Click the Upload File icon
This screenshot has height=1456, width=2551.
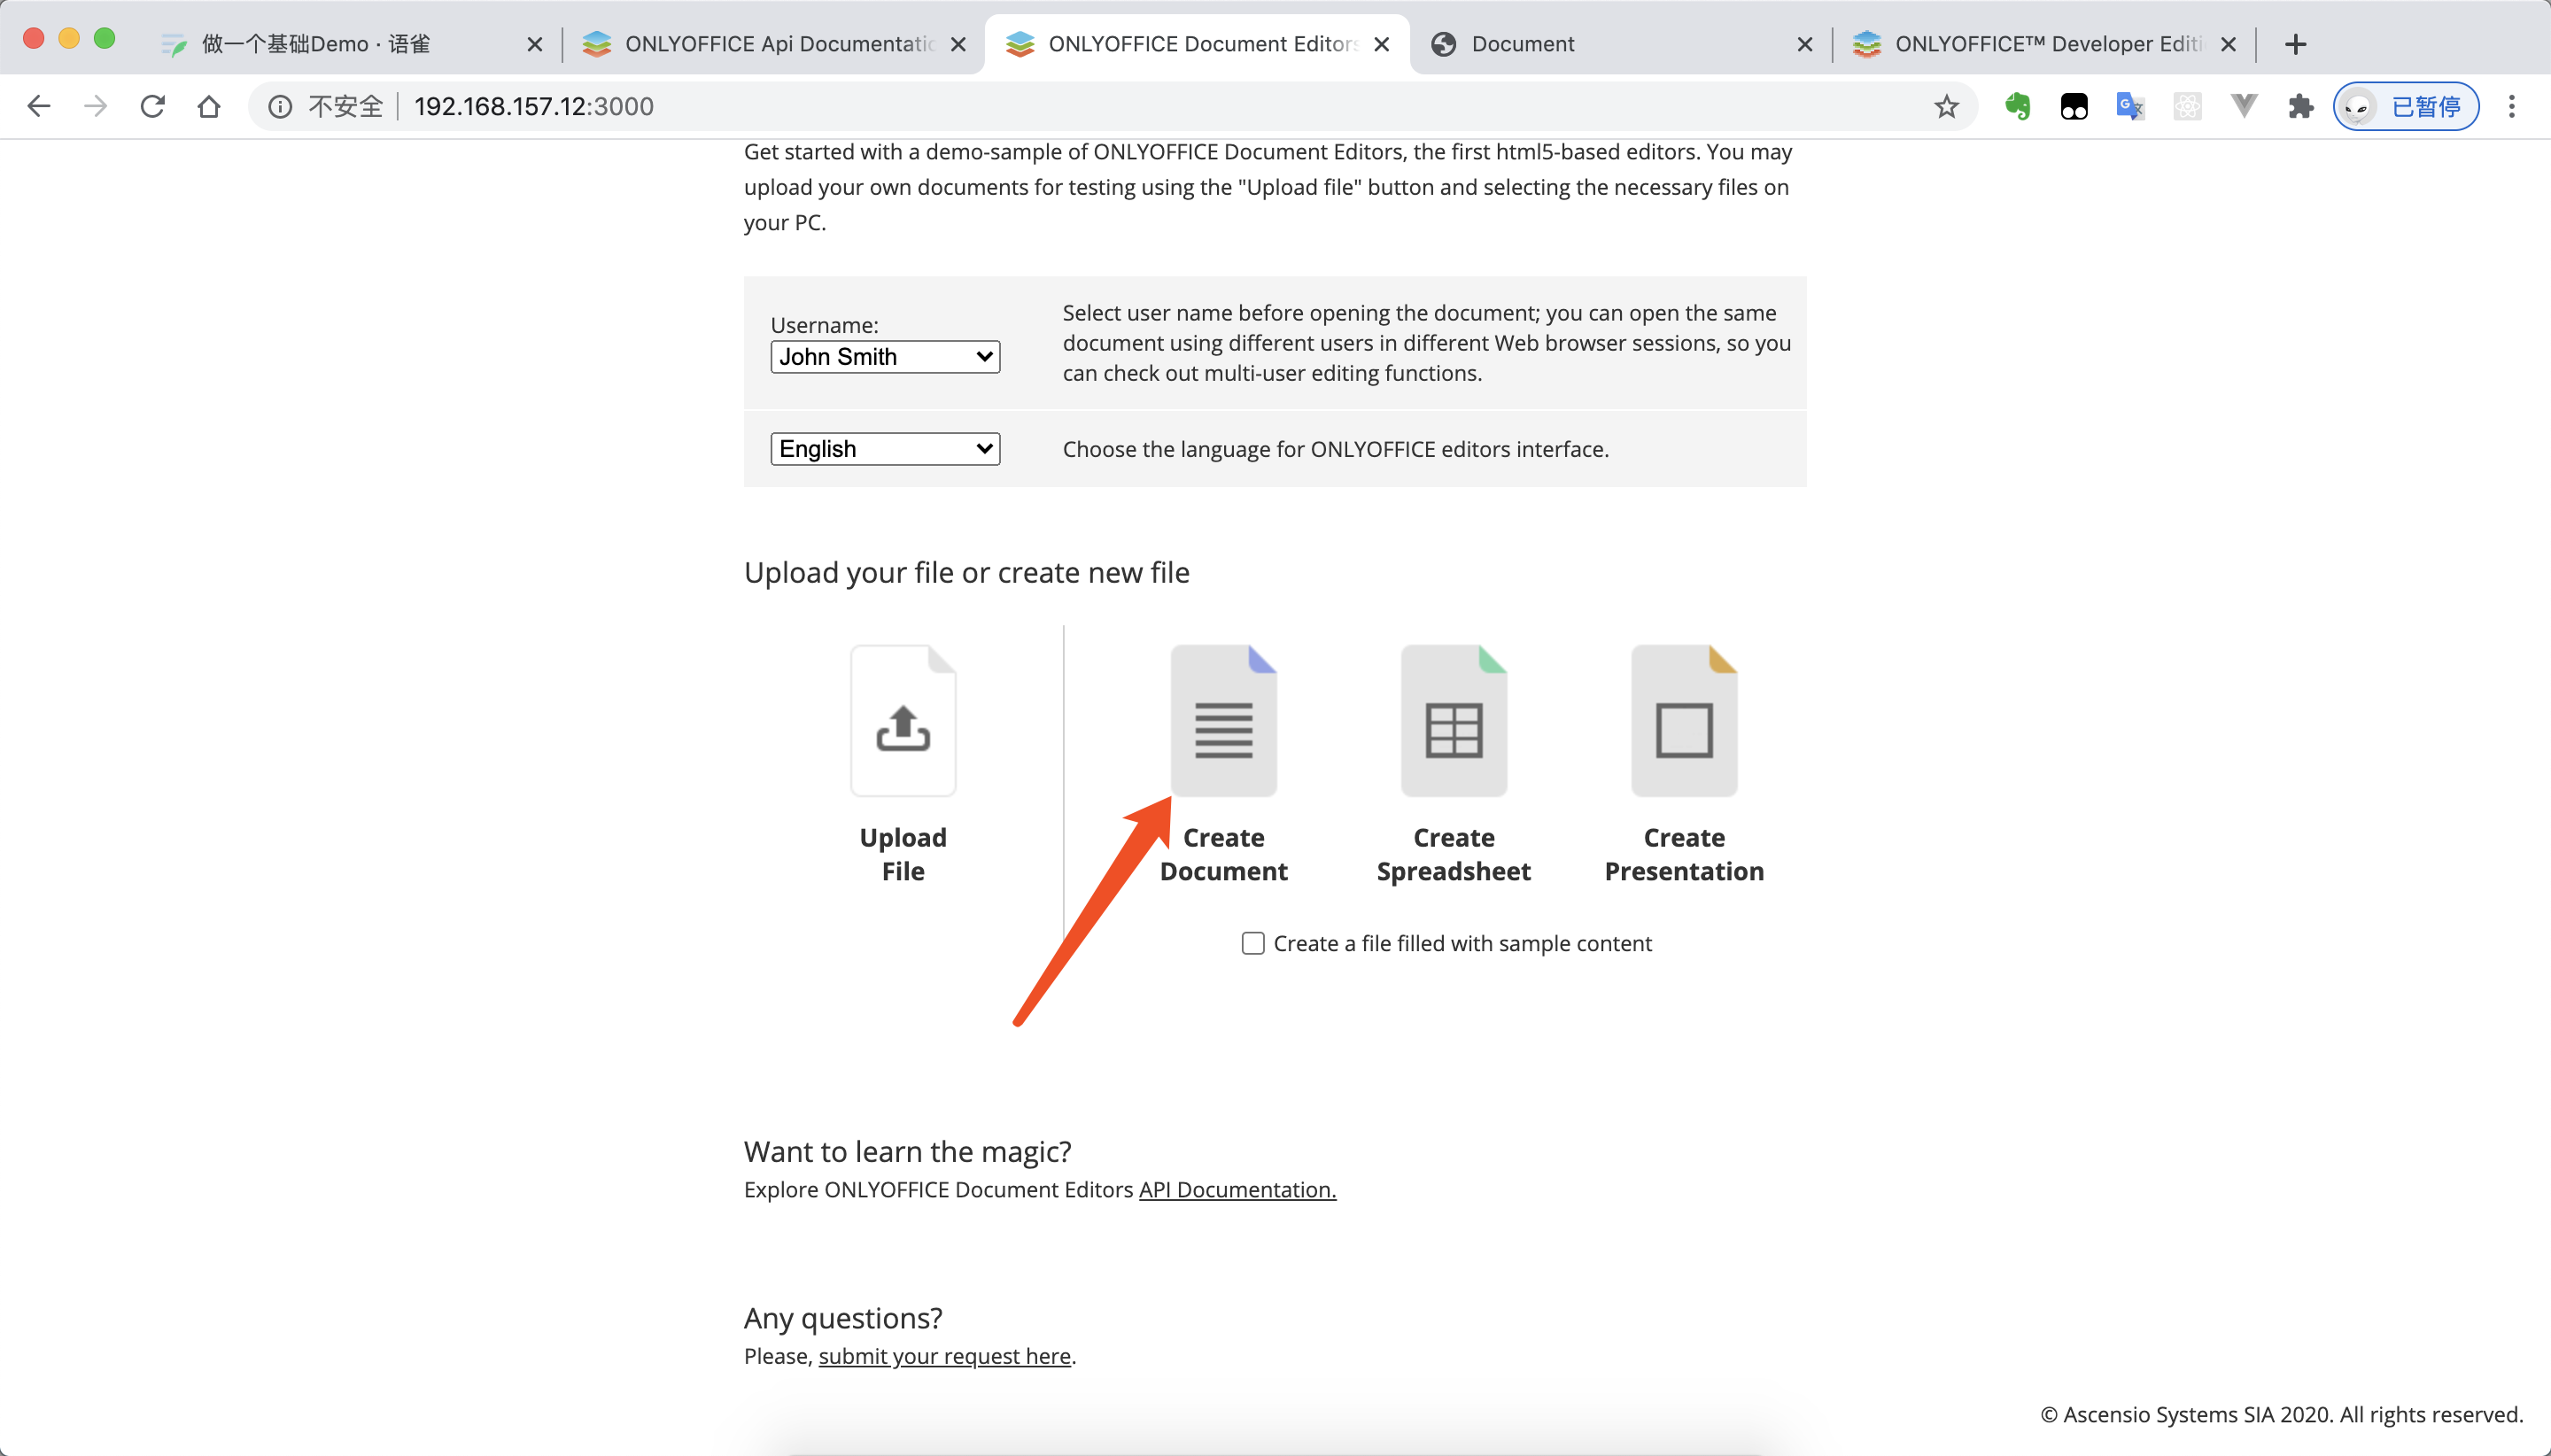902,721
